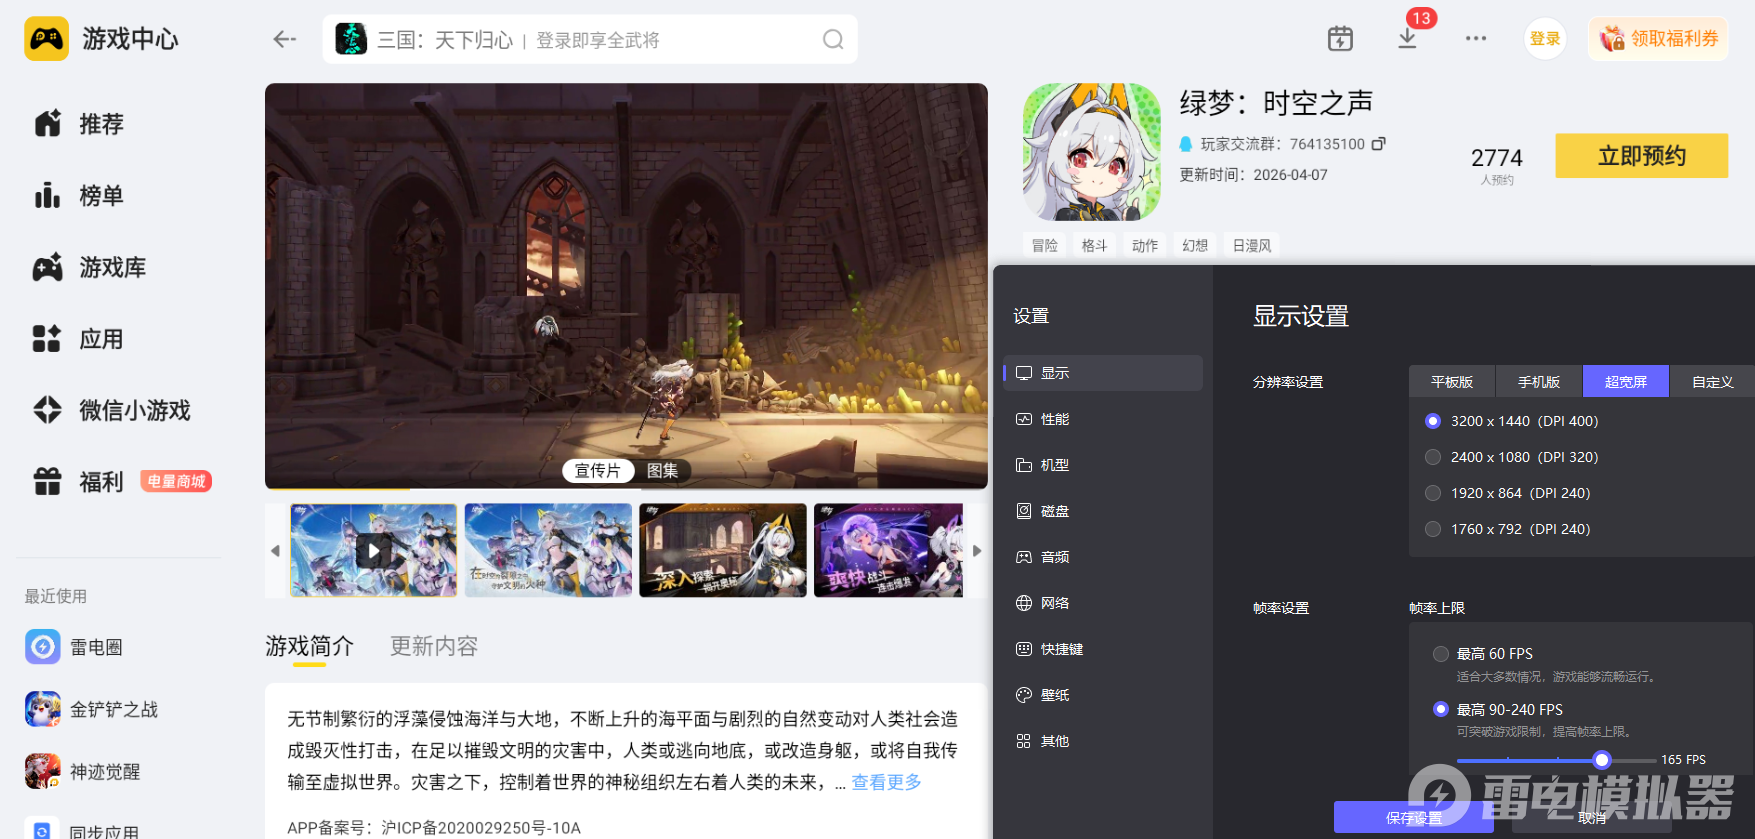
Task: Open 显示 display settings
Action: (x=1103, y=373)
